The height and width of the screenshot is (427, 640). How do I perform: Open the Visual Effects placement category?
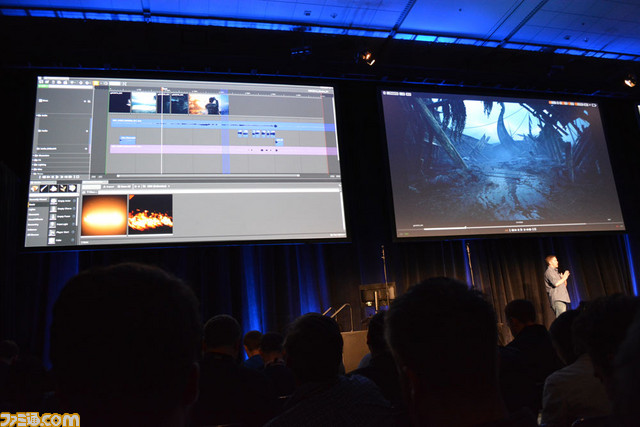[x=36, y=219]
